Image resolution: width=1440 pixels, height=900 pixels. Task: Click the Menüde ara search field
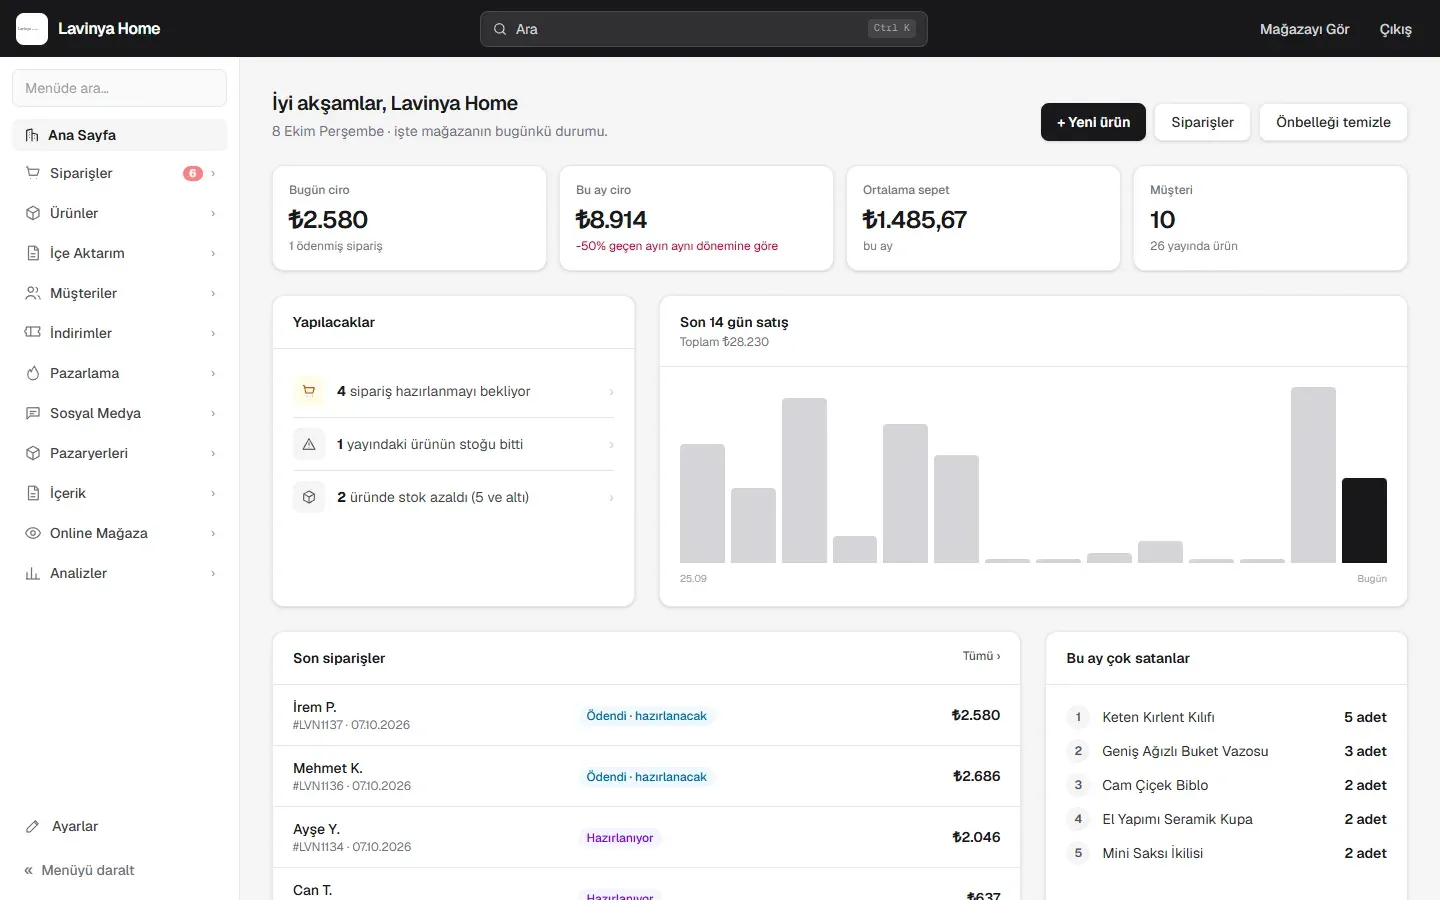(x=120, y=88)
